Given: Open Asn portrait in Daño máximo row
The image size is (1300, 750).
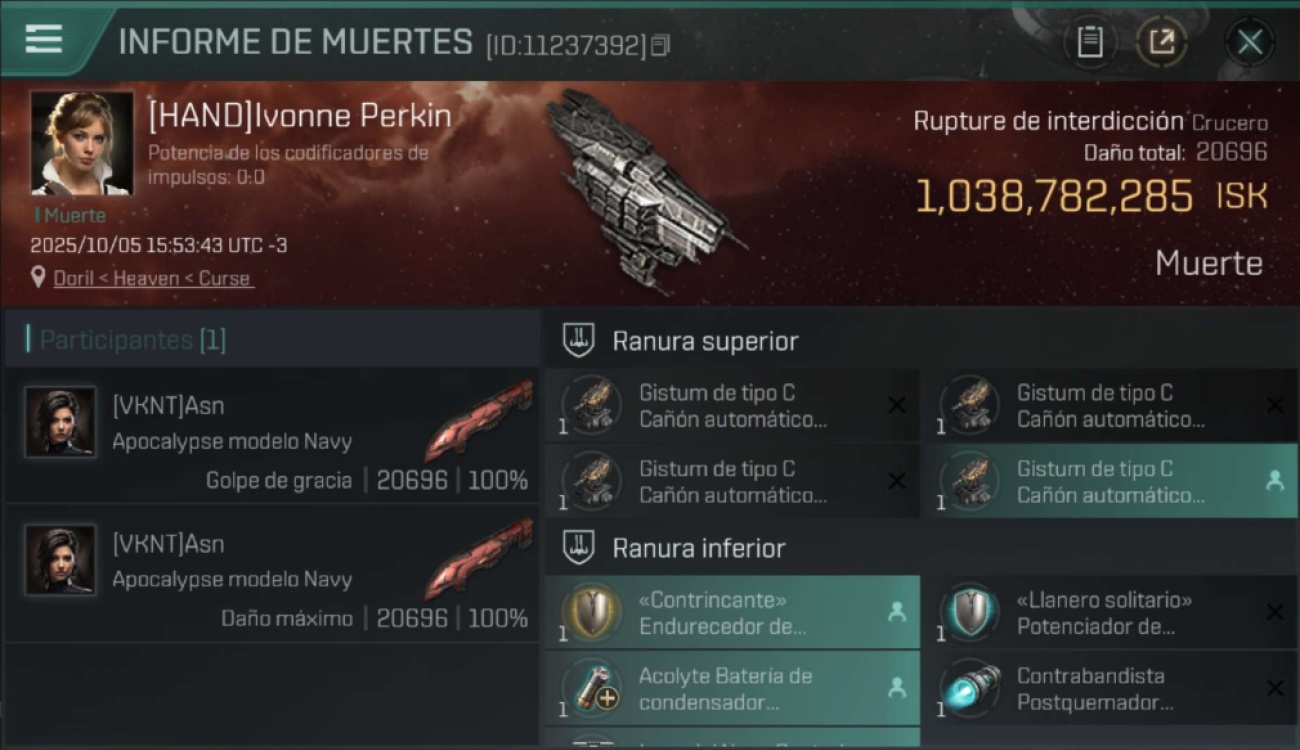Looking at the screenshot, I should 60,560.
